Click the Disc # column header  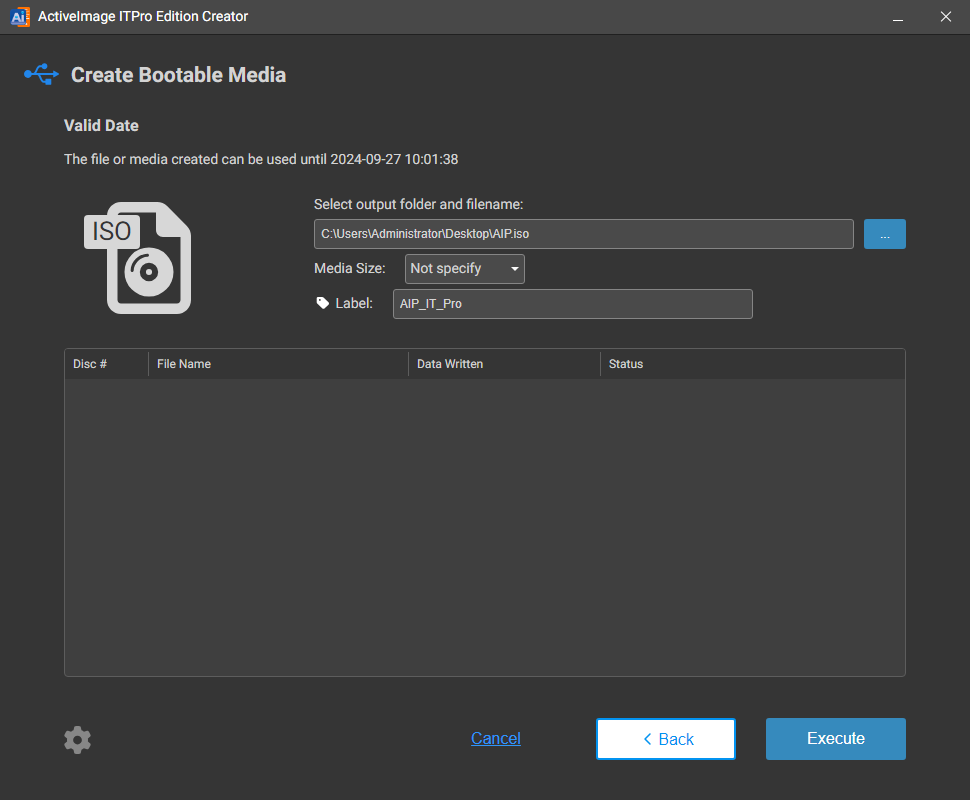pos(91,364)
